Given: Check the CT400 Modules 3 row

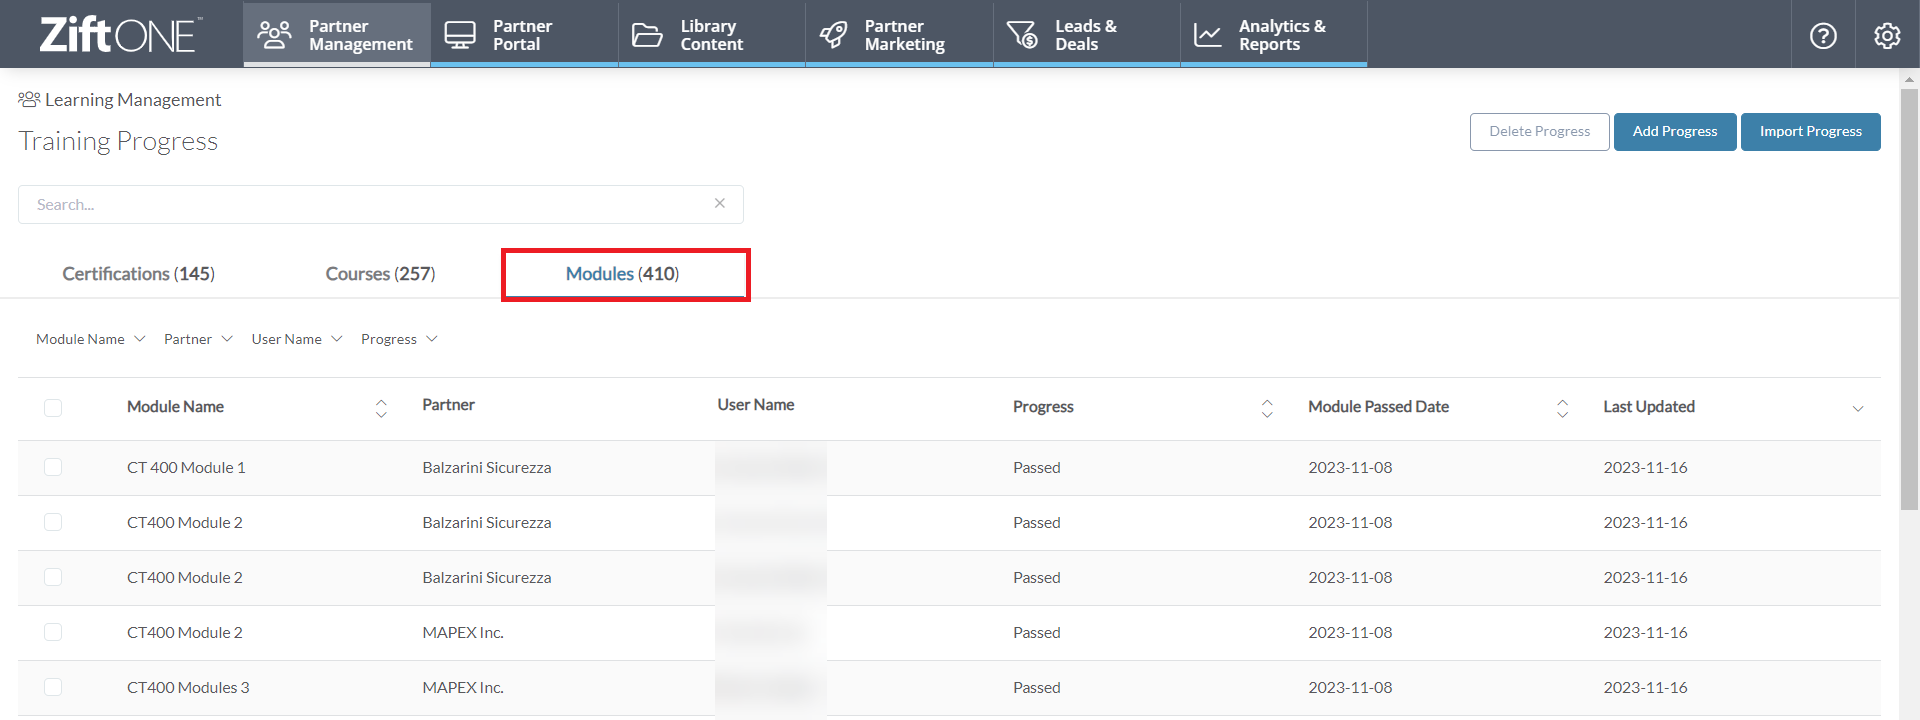Looking at the screenshot, I should point(53,687).
